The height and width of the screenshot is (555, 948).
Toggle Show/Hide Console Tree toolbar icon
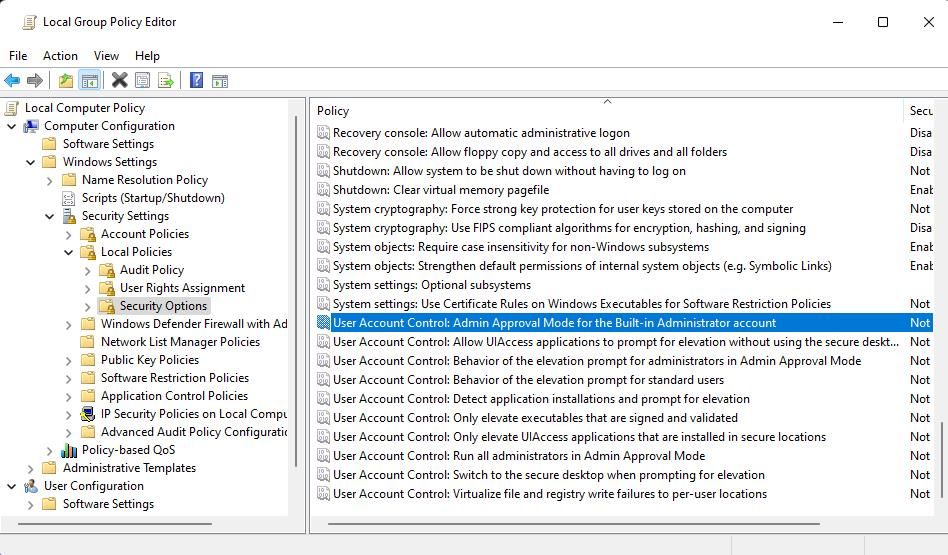pos(89,81)
